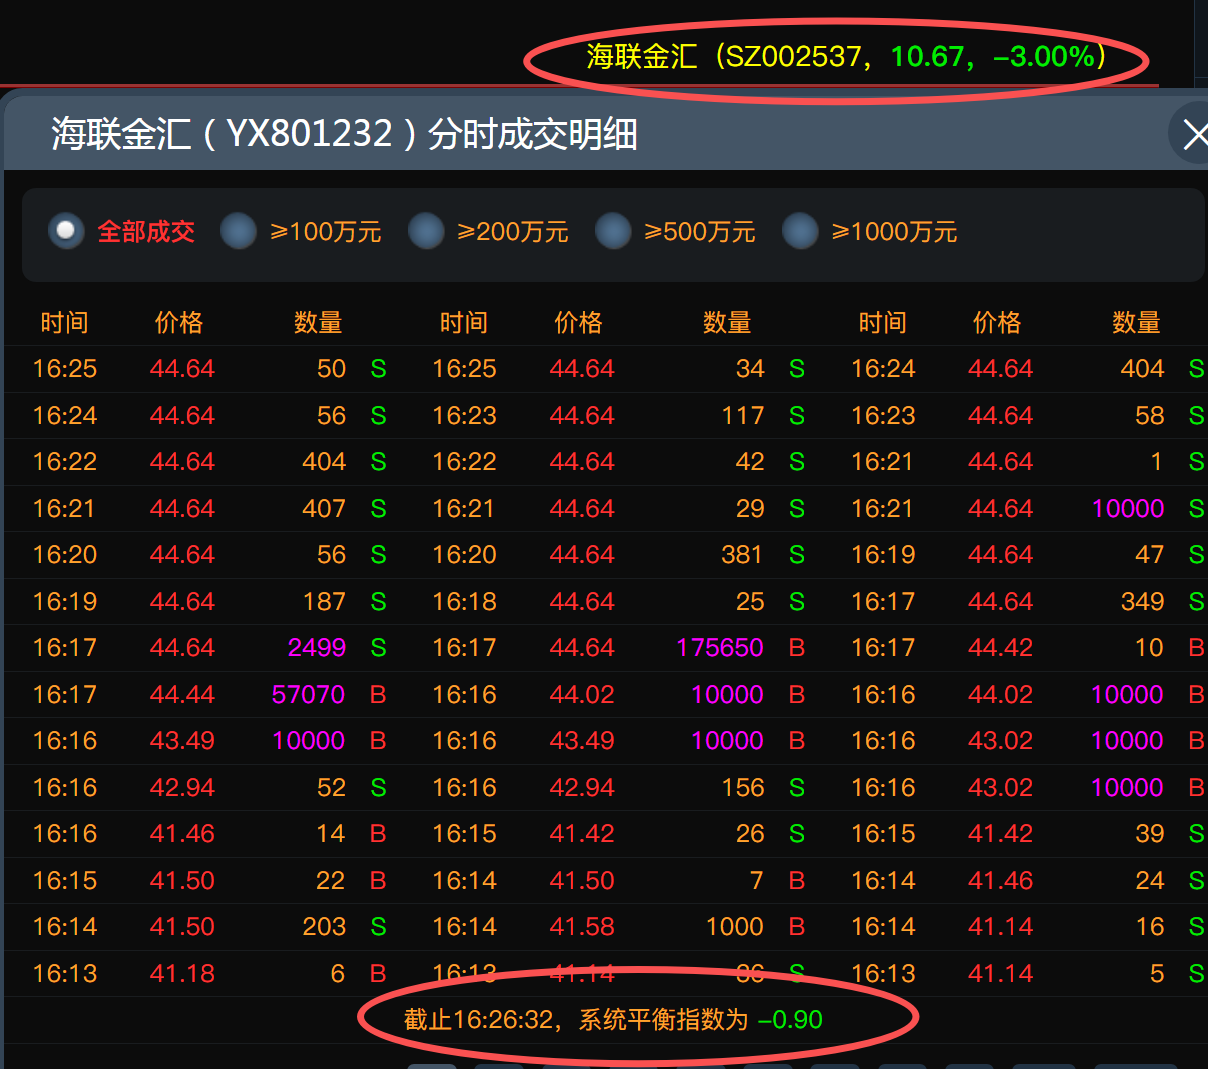Click the quantity value 52
This screenshot has height=1069, width=1208.
tap(331, 787)
